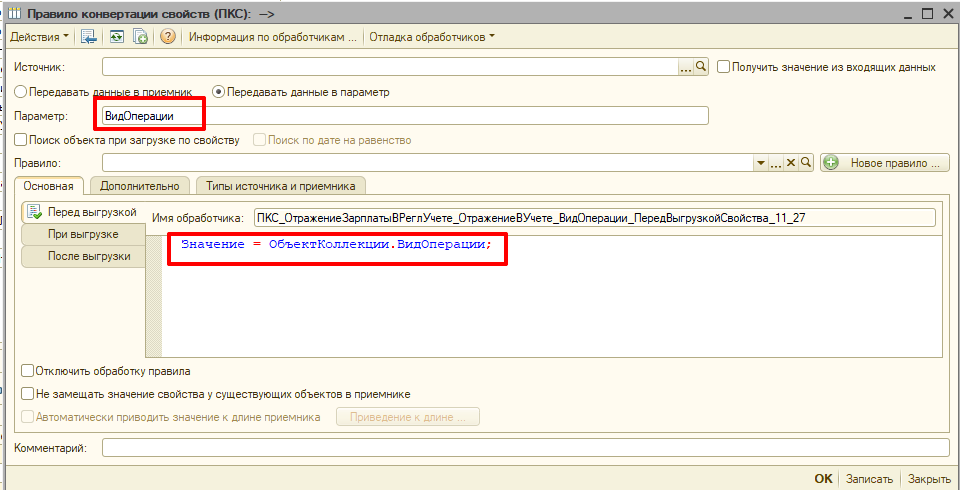
Task: Toggle Поиск объекта при загрузке по свойству
Action: point(21,140)
